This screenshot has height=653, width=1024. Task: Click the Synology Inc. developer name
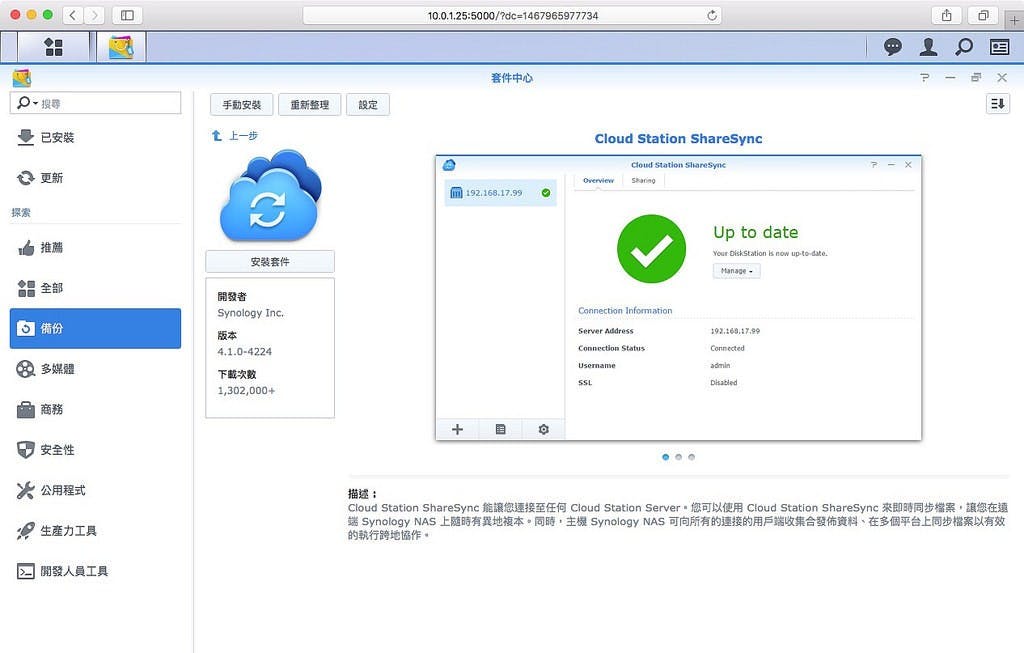(x=251, y=313)
